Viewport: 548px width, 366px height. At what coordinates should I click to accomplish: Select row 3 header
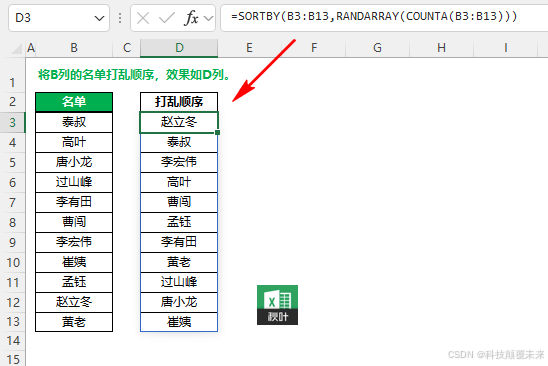point(13,122)
